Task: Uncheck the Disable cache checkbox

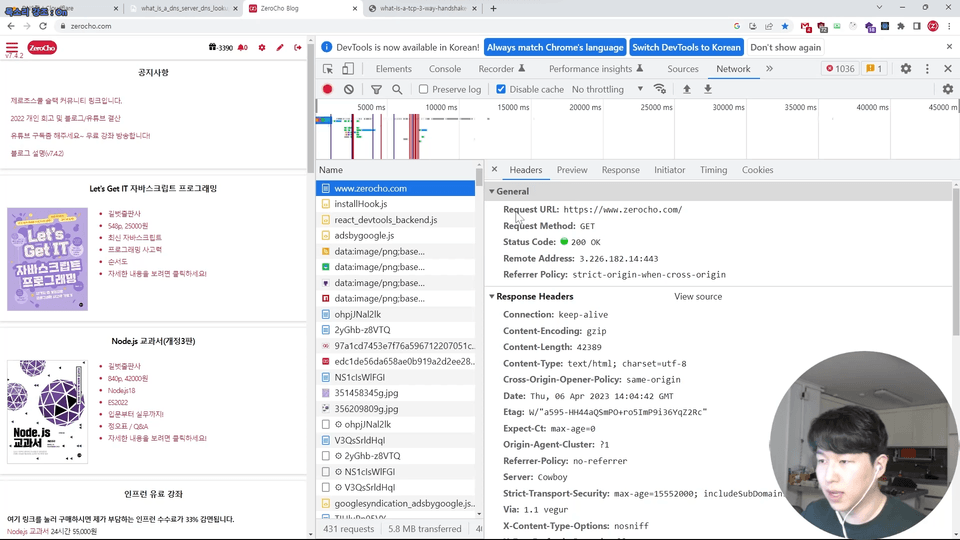Action: (x=501, y=89)
